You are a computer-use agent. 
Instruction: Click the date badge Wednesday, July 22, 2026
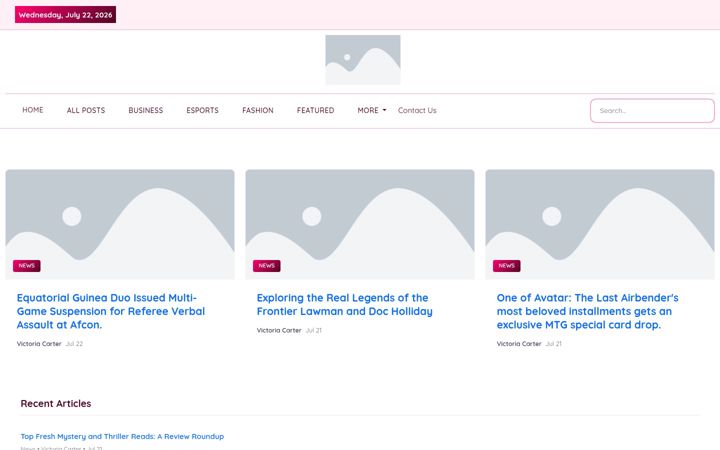coord(65,15)
